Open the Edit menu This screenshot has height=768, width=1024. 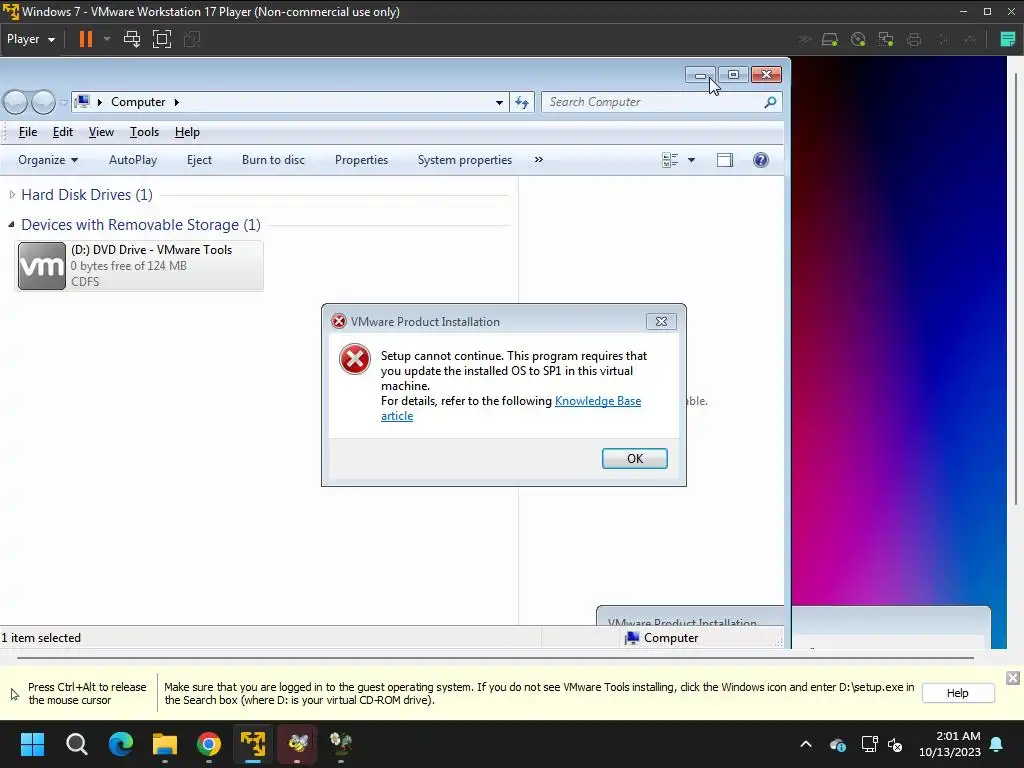(63, 132)
